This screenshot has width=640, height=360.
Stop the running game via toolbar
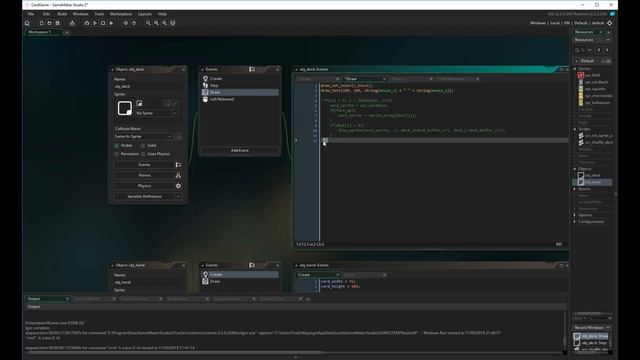tap(103, 23)
